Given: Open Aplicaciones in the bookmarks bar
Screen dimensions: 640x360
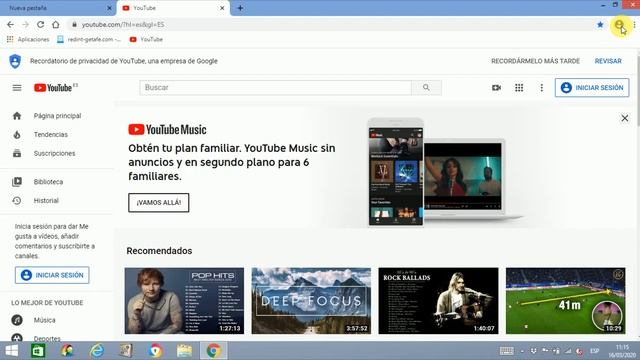Looking at the screenshot, I should coord(28,40).
